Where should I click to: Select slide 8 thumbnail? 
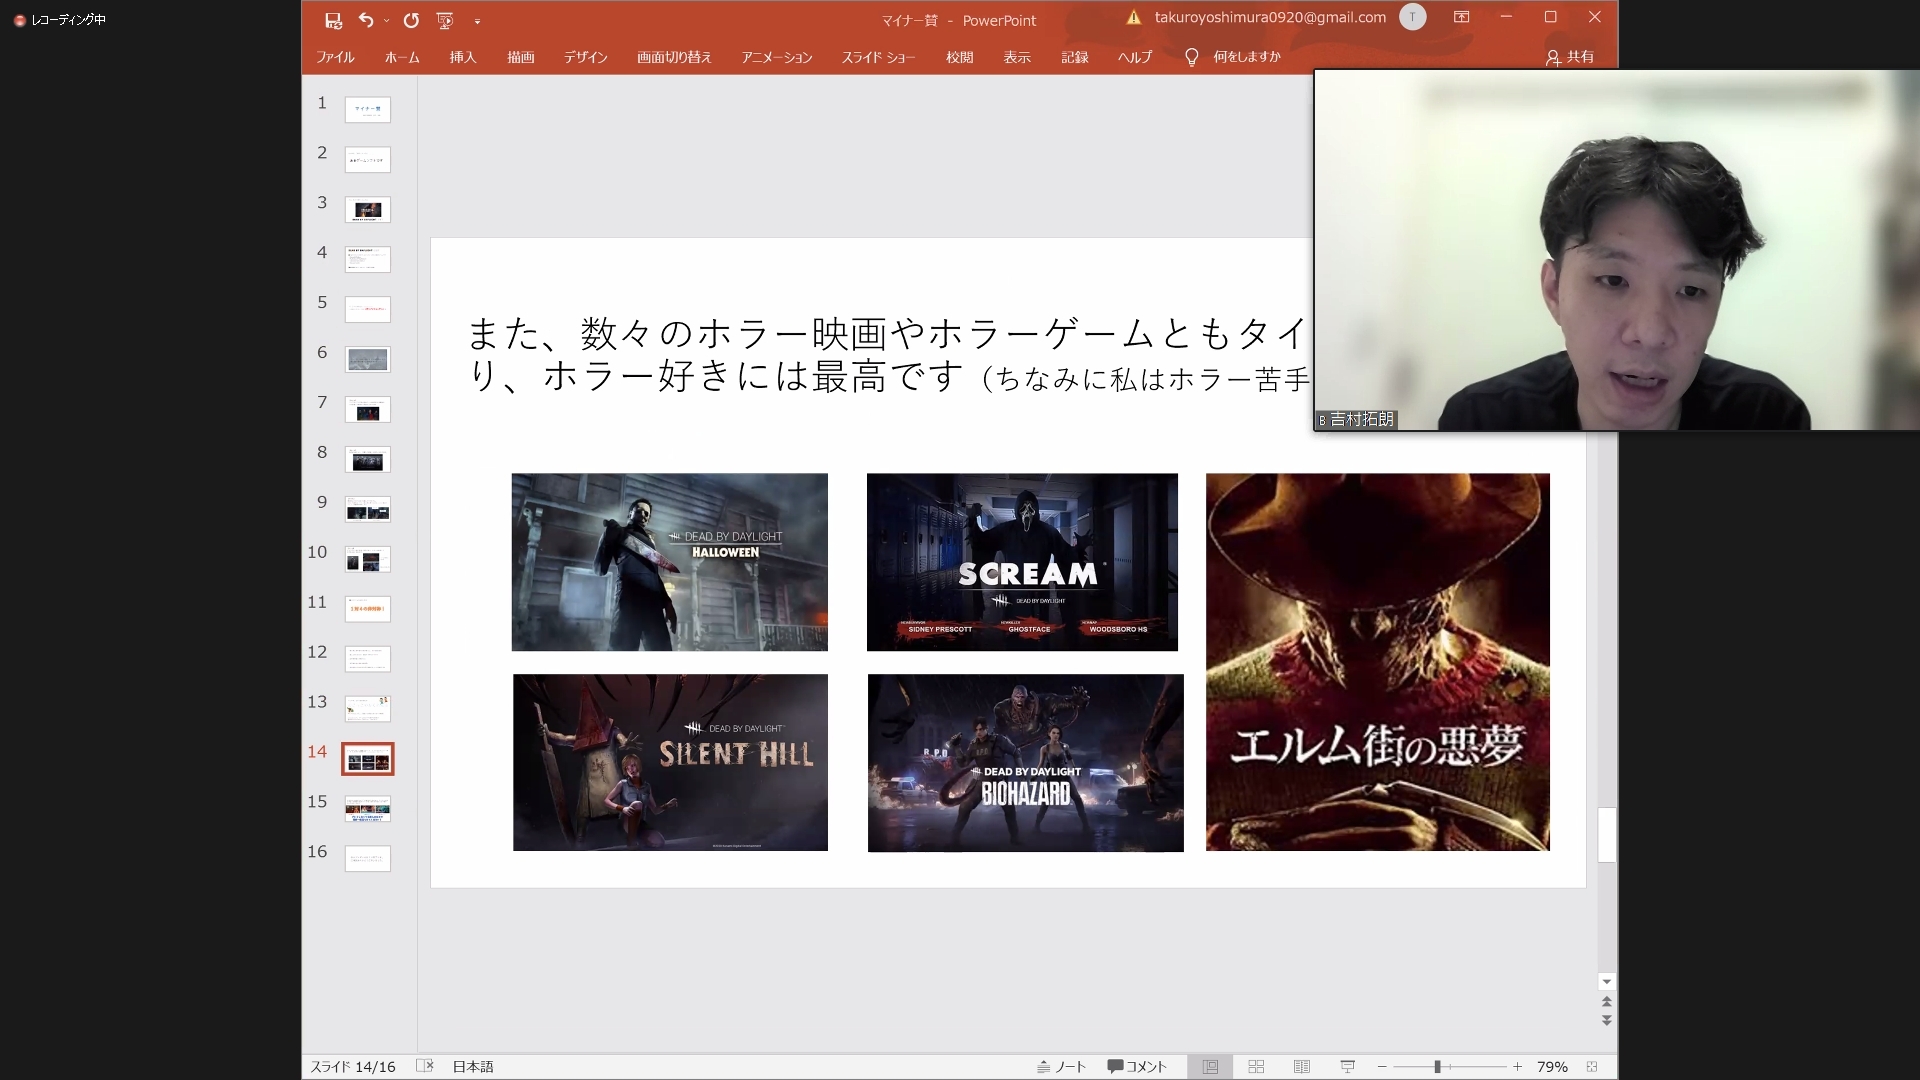[367, 459]
